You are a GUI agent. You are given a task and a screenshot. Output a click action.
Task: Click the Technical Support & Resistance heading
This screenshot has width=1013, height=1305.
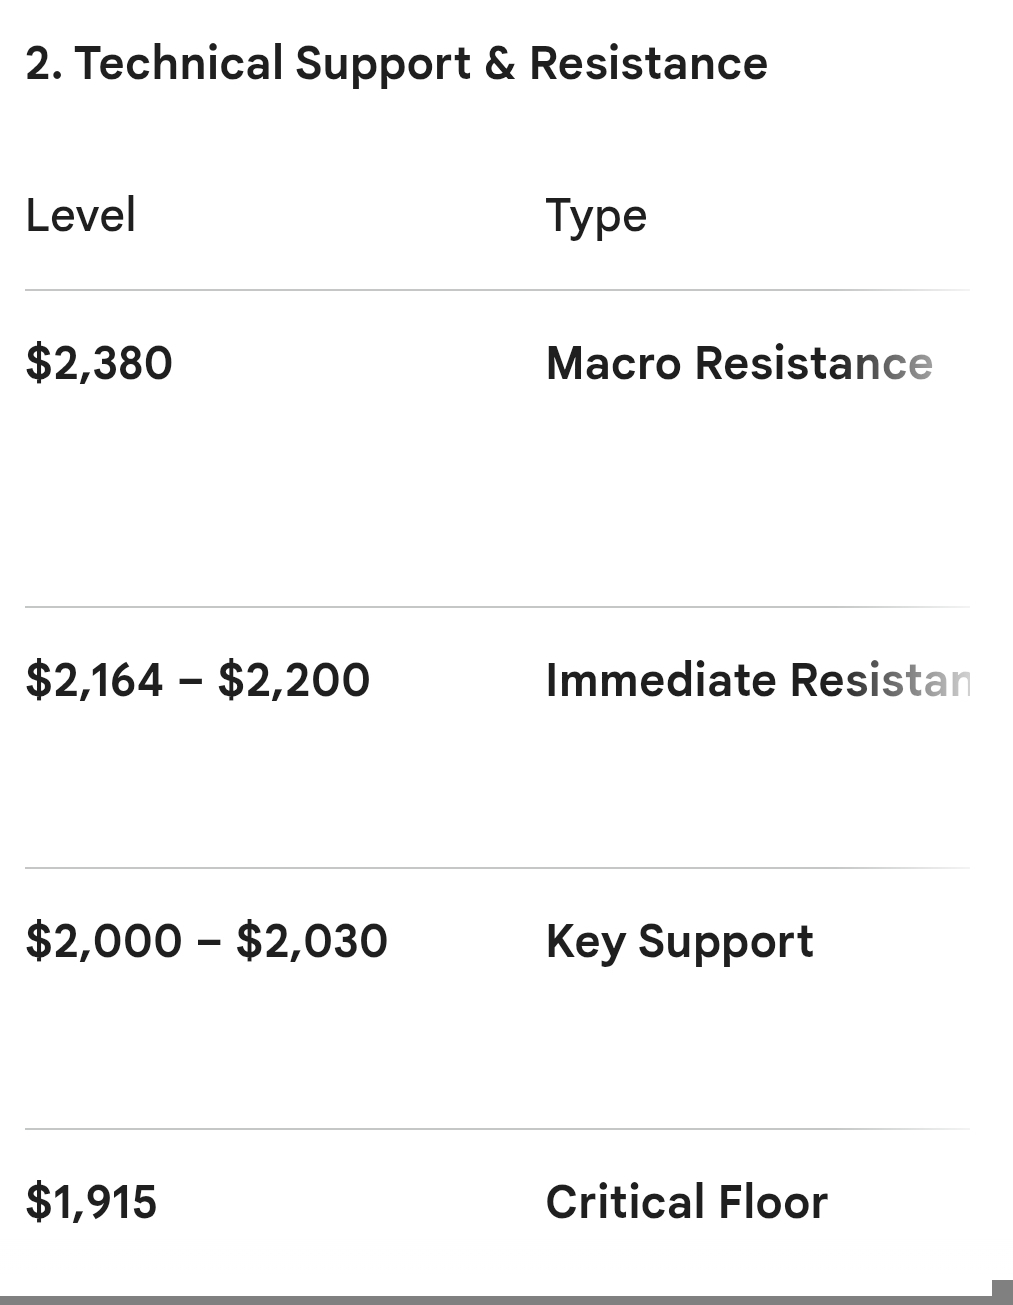point(396,64)
